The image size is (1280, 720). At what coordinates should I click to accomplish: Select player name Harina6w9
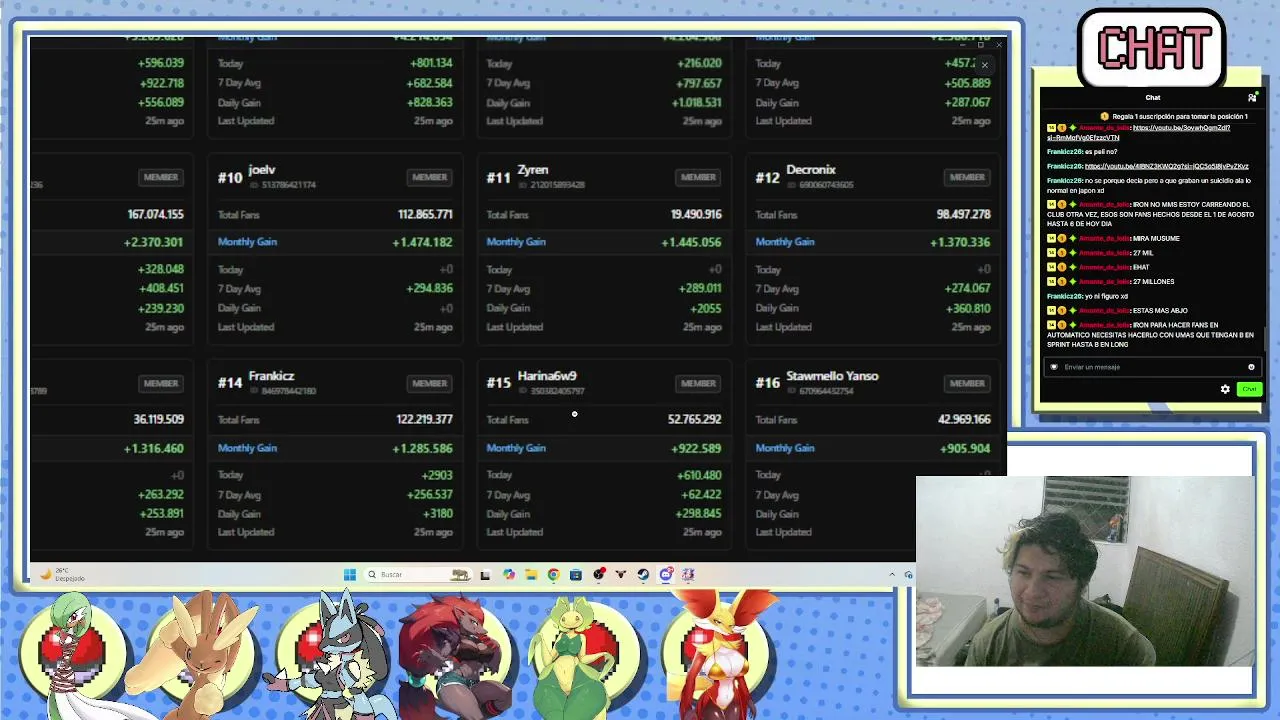[x=547, y=376]
